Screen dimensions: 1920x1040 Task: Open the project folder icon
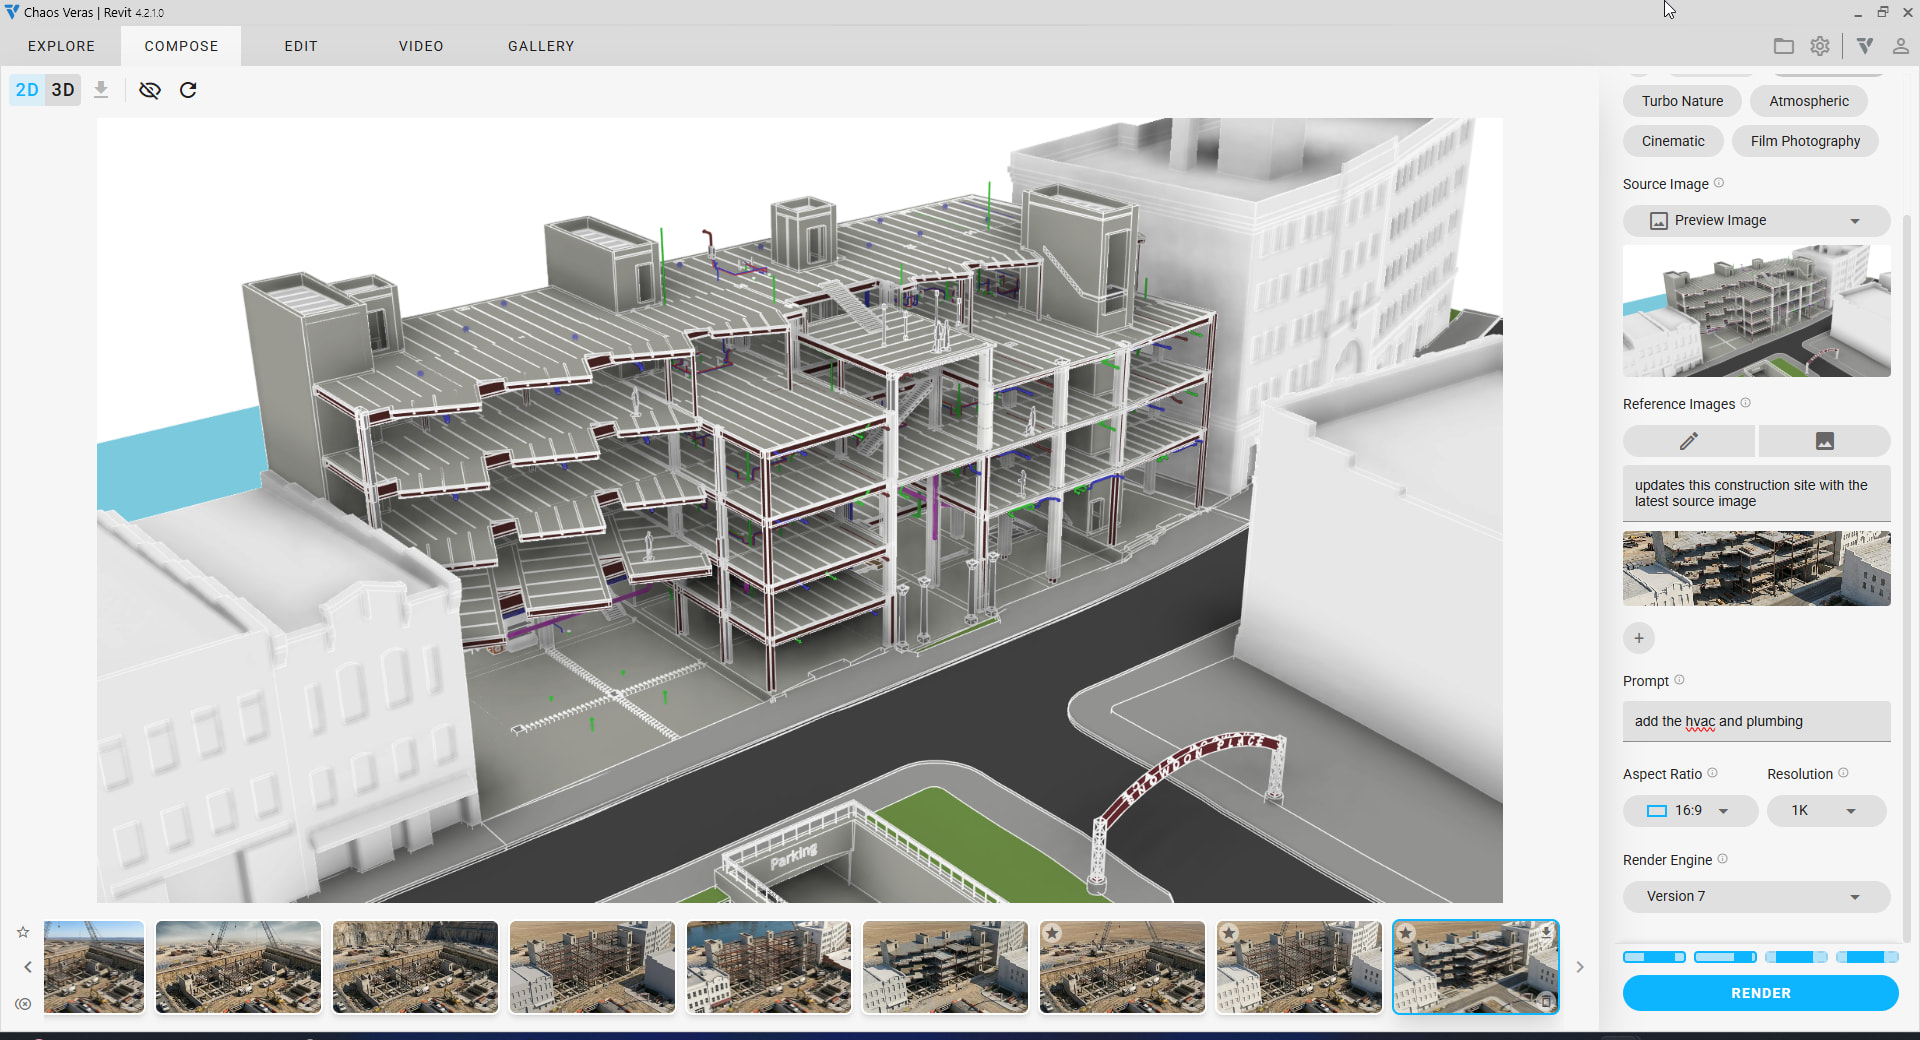(1783, 46)
